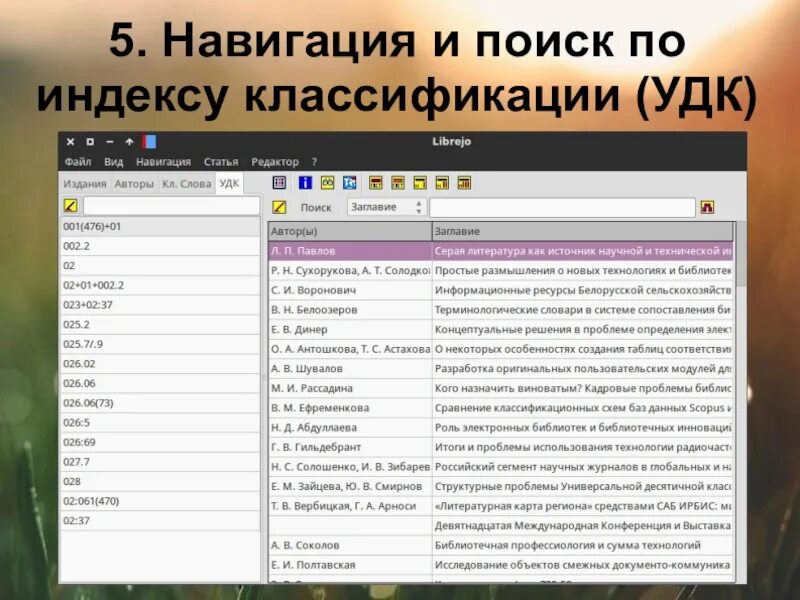Select the УДК tab
The height and width of the screenshot is (600, 800).
tap(229, 183)
